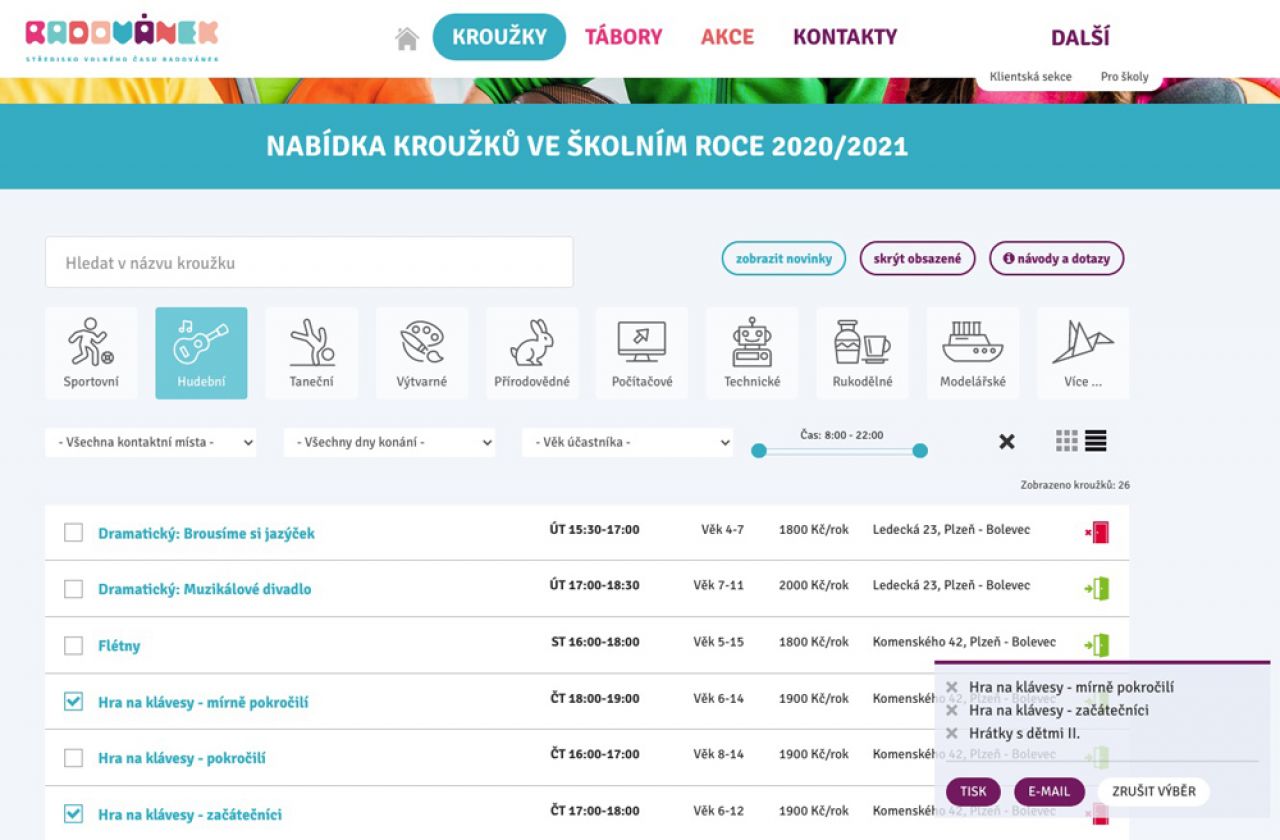The image size is (1280, 840).
Task: Click the zobrazit novinky button
Action: [783, 258]
